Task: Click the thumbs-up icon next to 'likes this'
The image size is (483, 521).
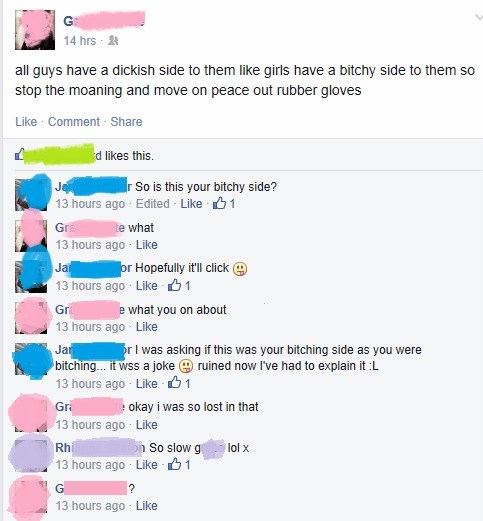Action: click(20, 155)
